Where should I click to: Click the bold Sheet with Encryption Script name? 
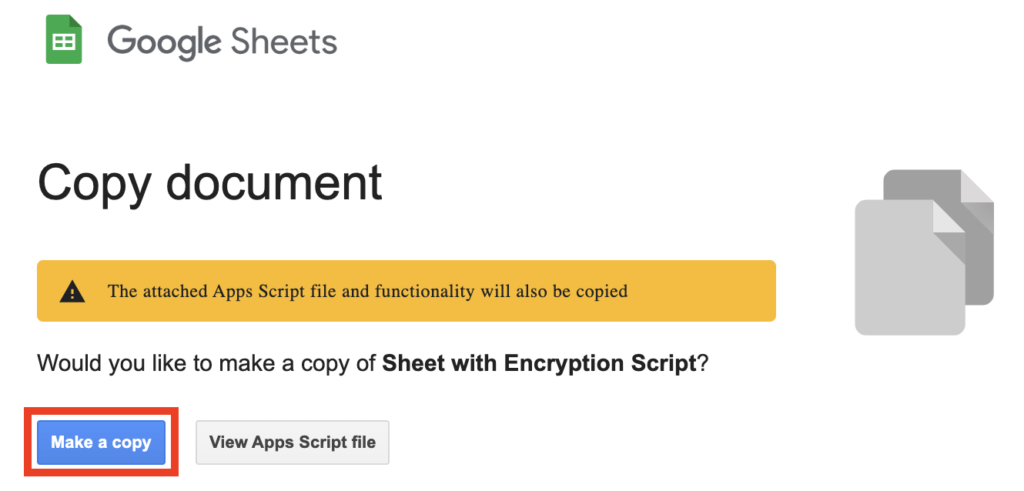coord(538,363)
